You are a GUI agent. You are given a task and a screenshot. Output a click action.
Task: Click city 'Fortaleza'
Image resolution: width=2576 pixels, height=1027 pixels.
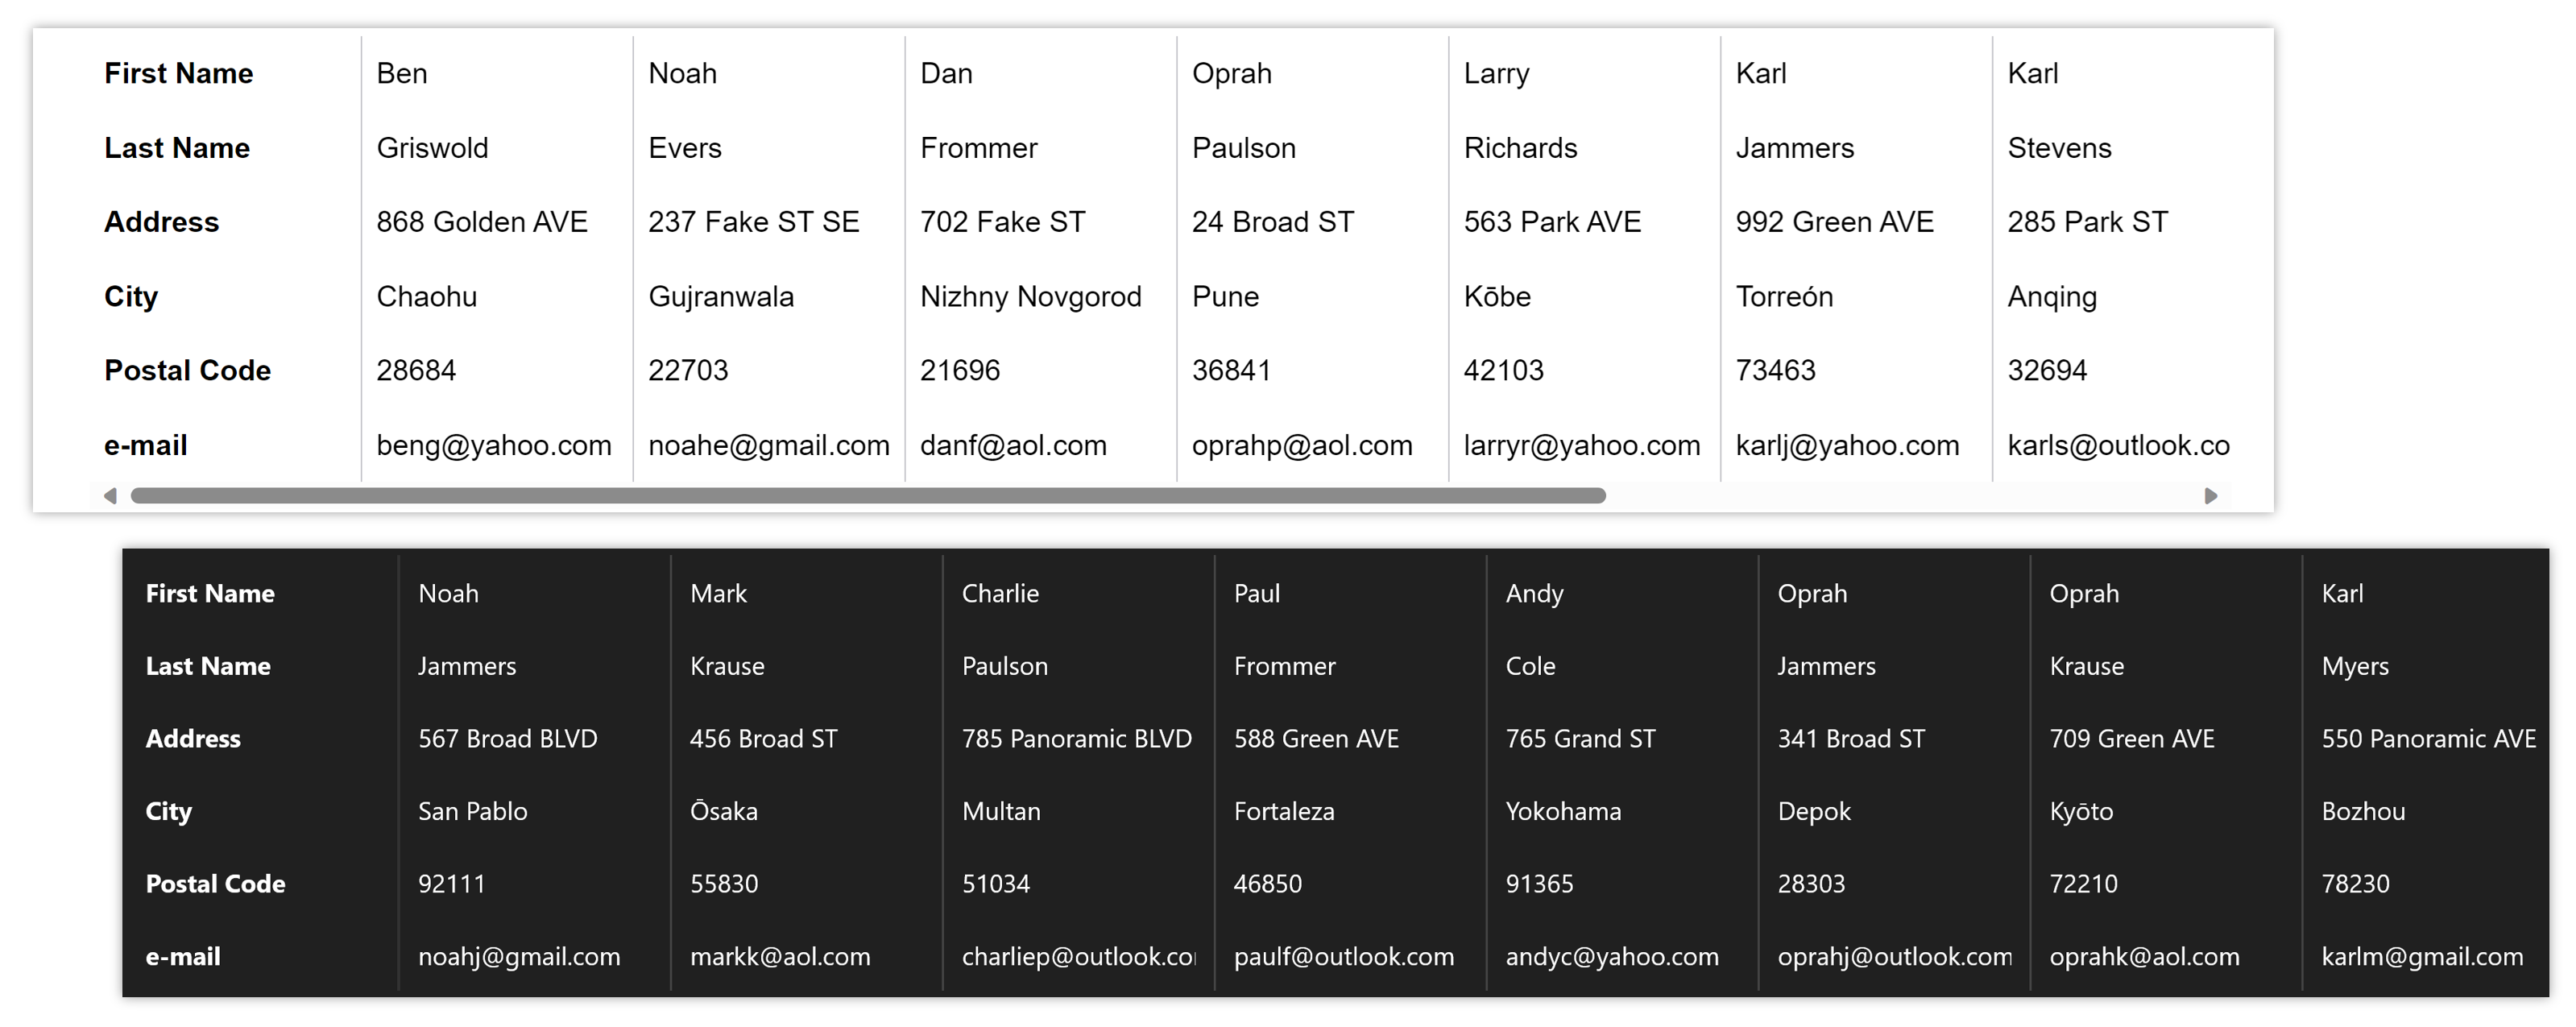(1284, 812)
